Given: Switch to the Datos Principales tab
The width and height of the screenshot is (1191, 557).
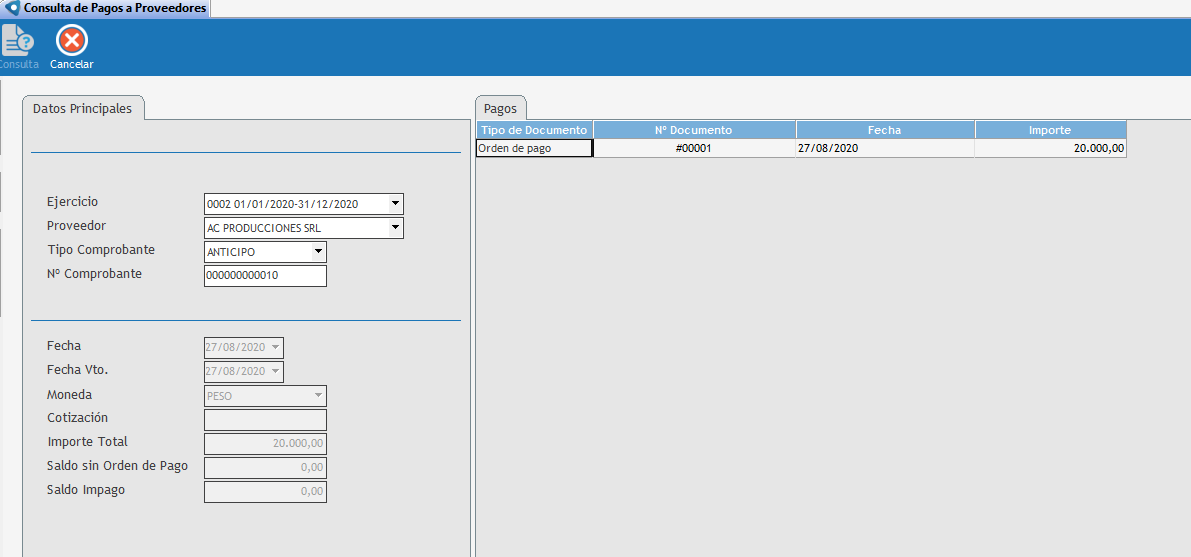Looking at the screenshot, I should (82, 108).
